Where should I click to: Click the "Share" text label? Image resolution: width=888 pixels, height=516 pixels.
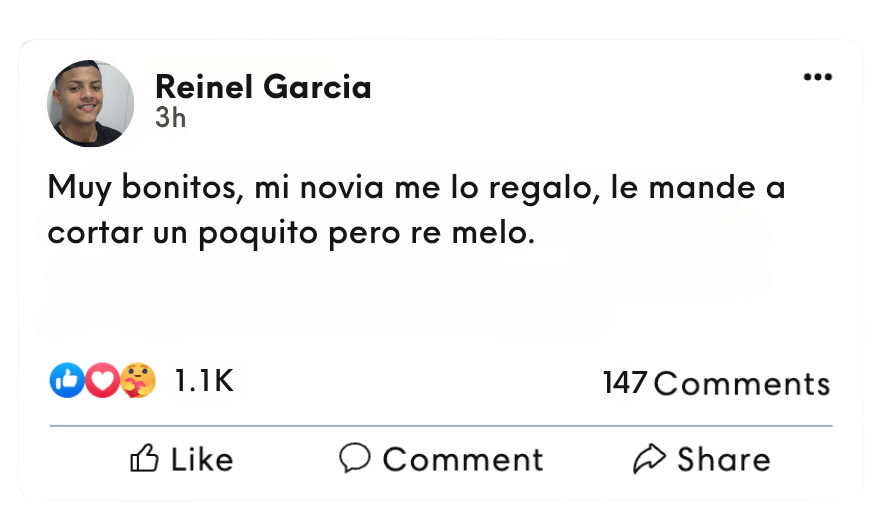coord(724,459)
